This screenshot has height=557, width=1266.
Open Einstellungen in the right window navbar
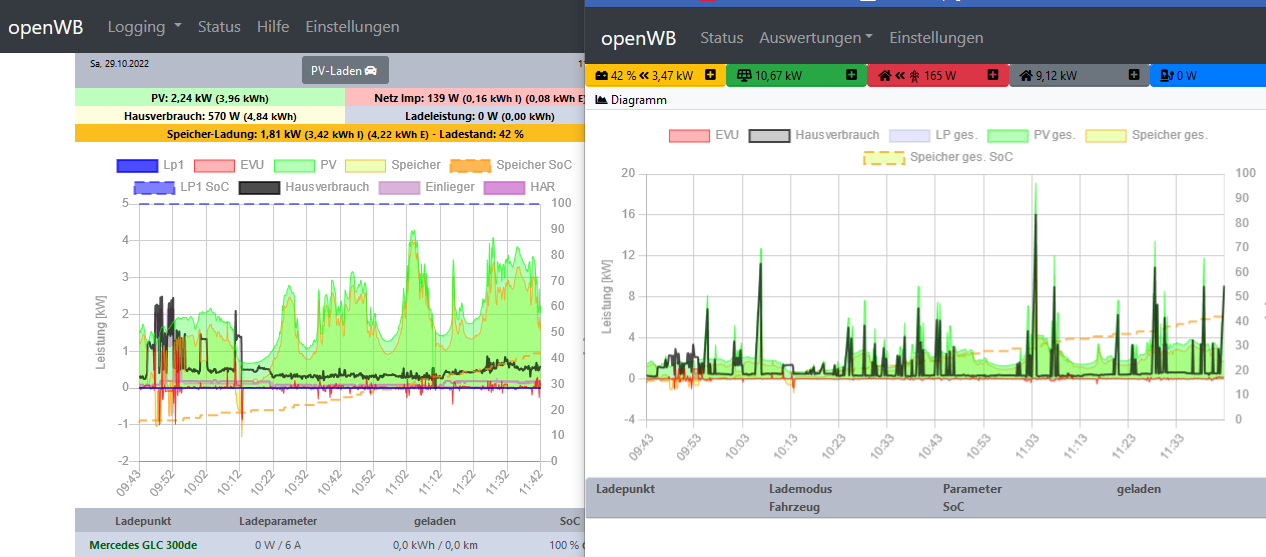[936, 38]
